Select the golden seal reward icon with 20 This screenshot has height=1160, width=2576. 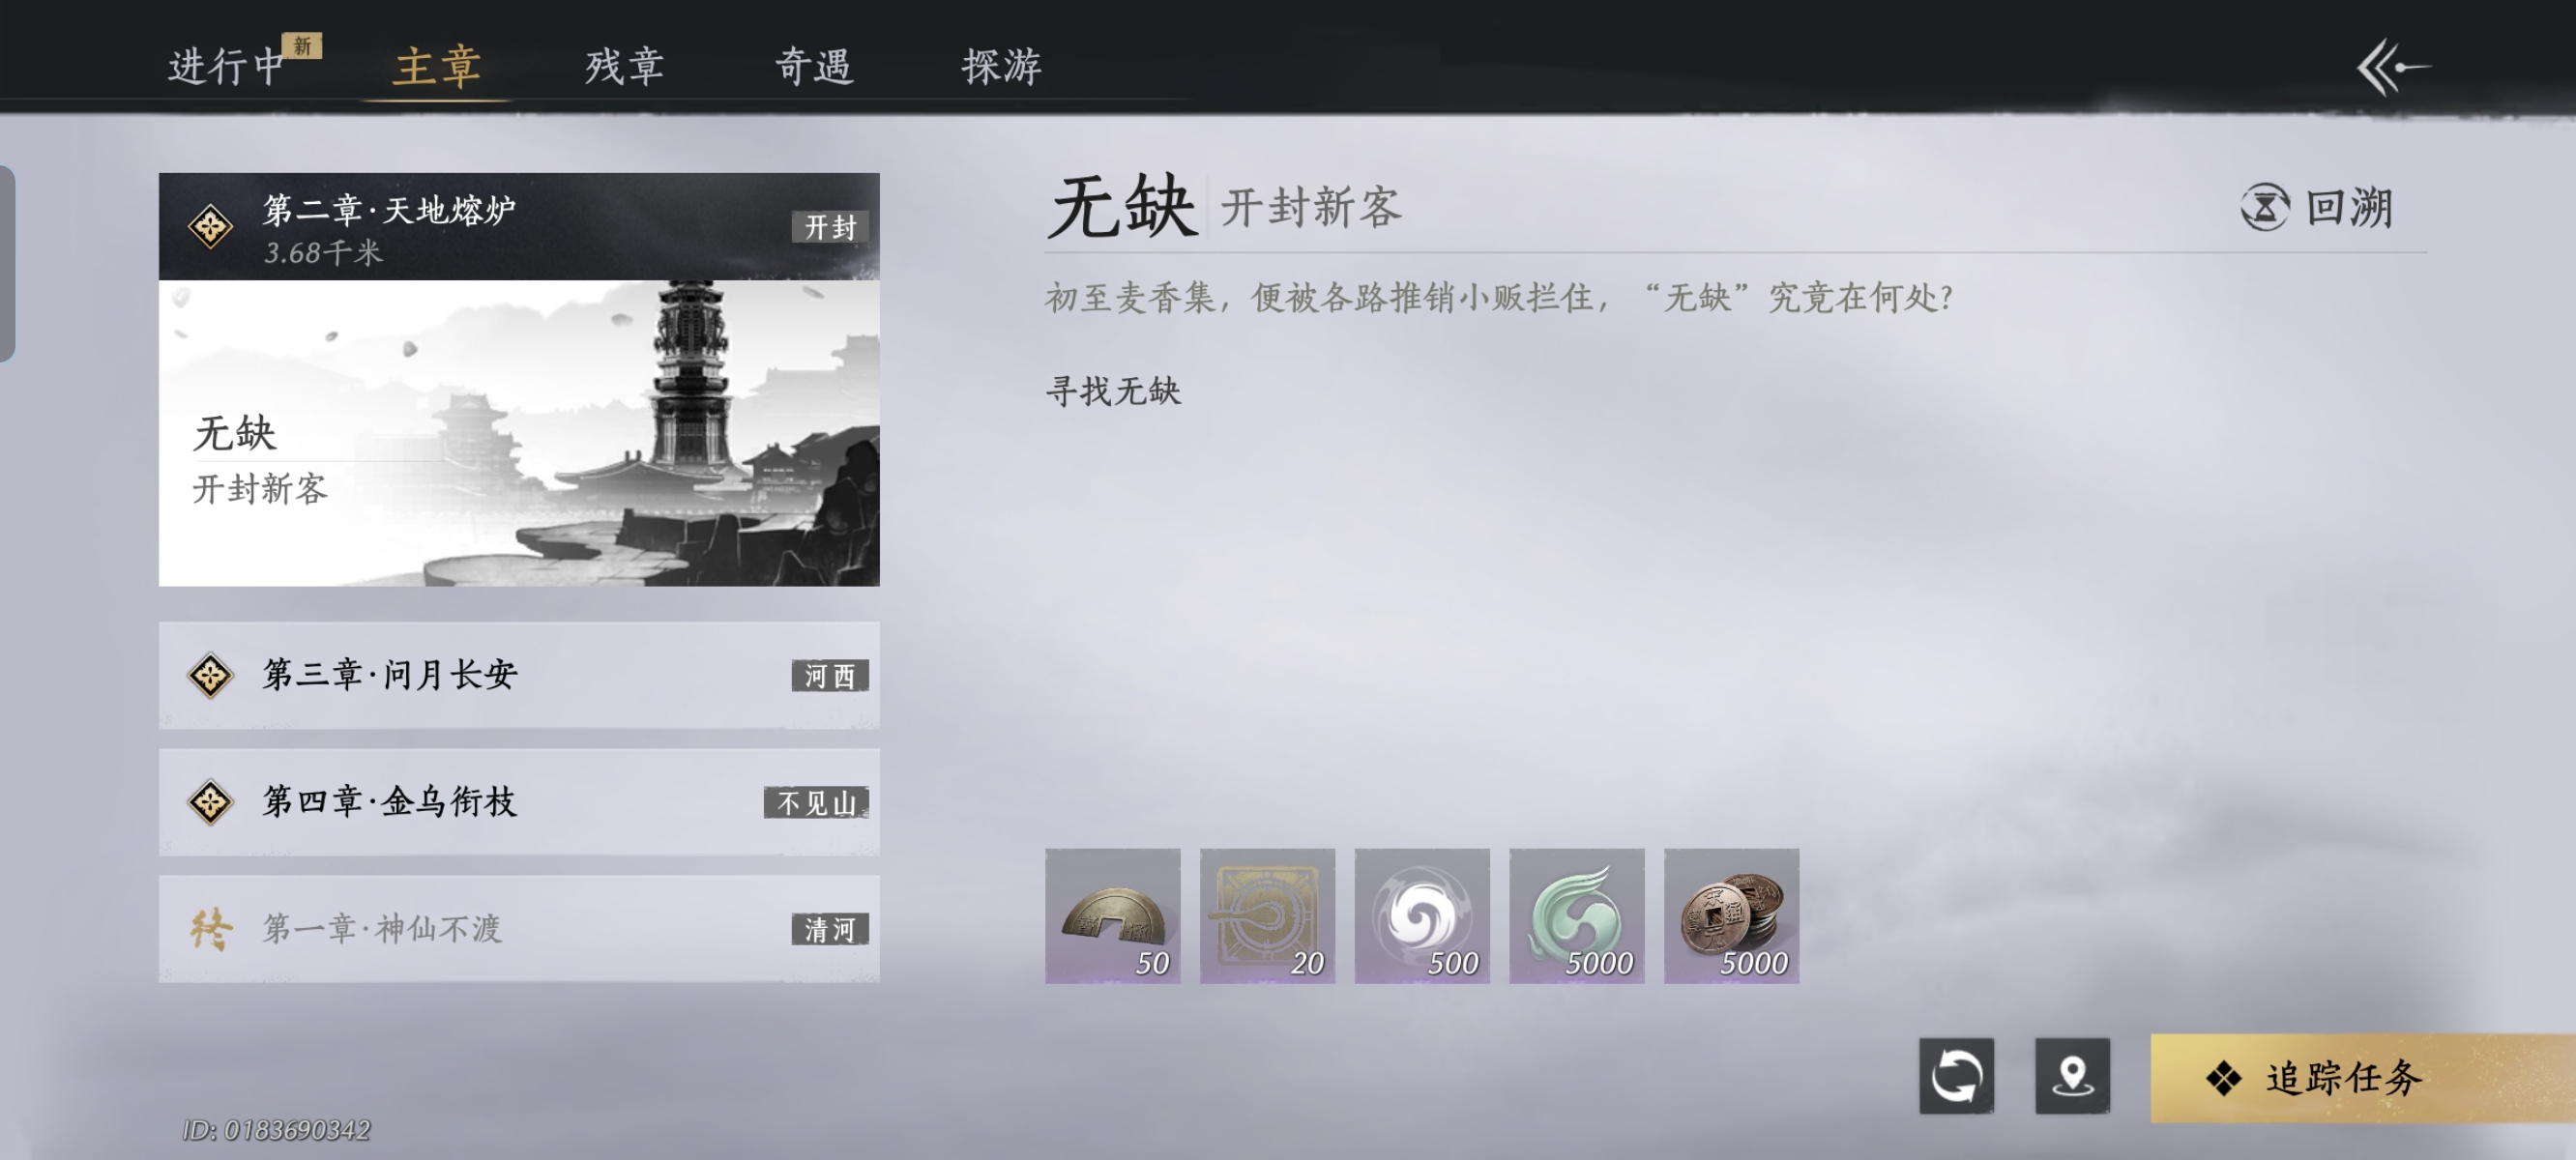pos(1267,915)
